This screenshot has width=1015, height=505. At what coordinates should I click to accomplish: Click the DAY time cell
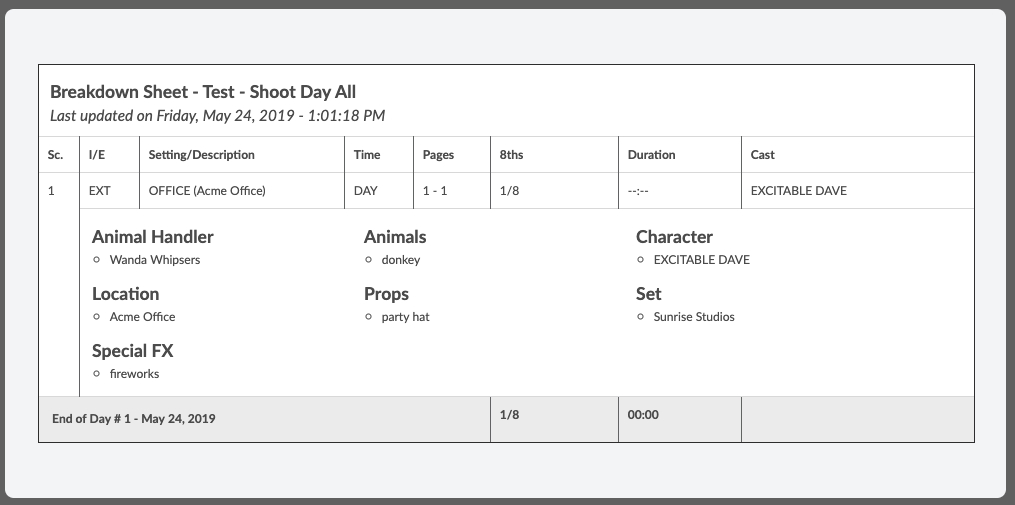366,191
